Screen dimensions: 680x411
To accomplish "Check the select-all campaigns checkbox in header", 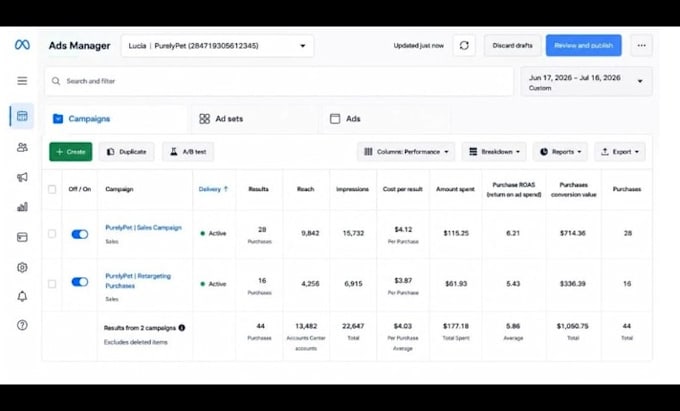I will pos(52,189).
